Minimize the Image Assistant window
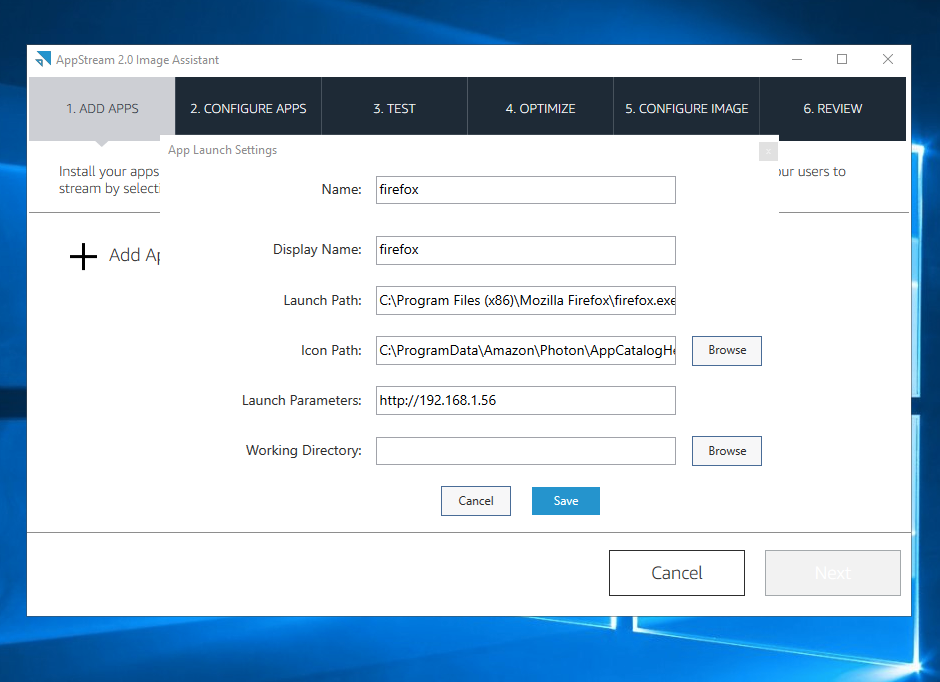This screenshot has width=940, height=682. (797, 59)
